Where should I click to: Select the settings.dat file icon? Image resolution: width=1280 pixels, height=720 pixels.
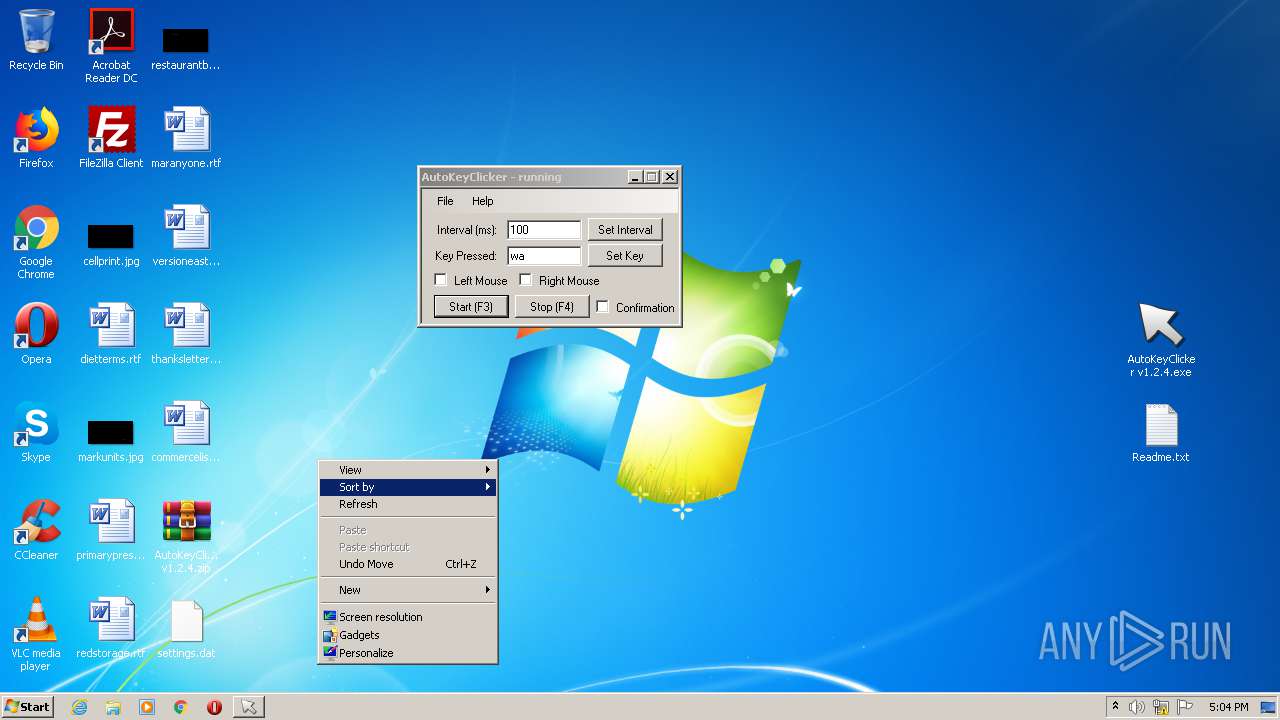coord(186,628)
